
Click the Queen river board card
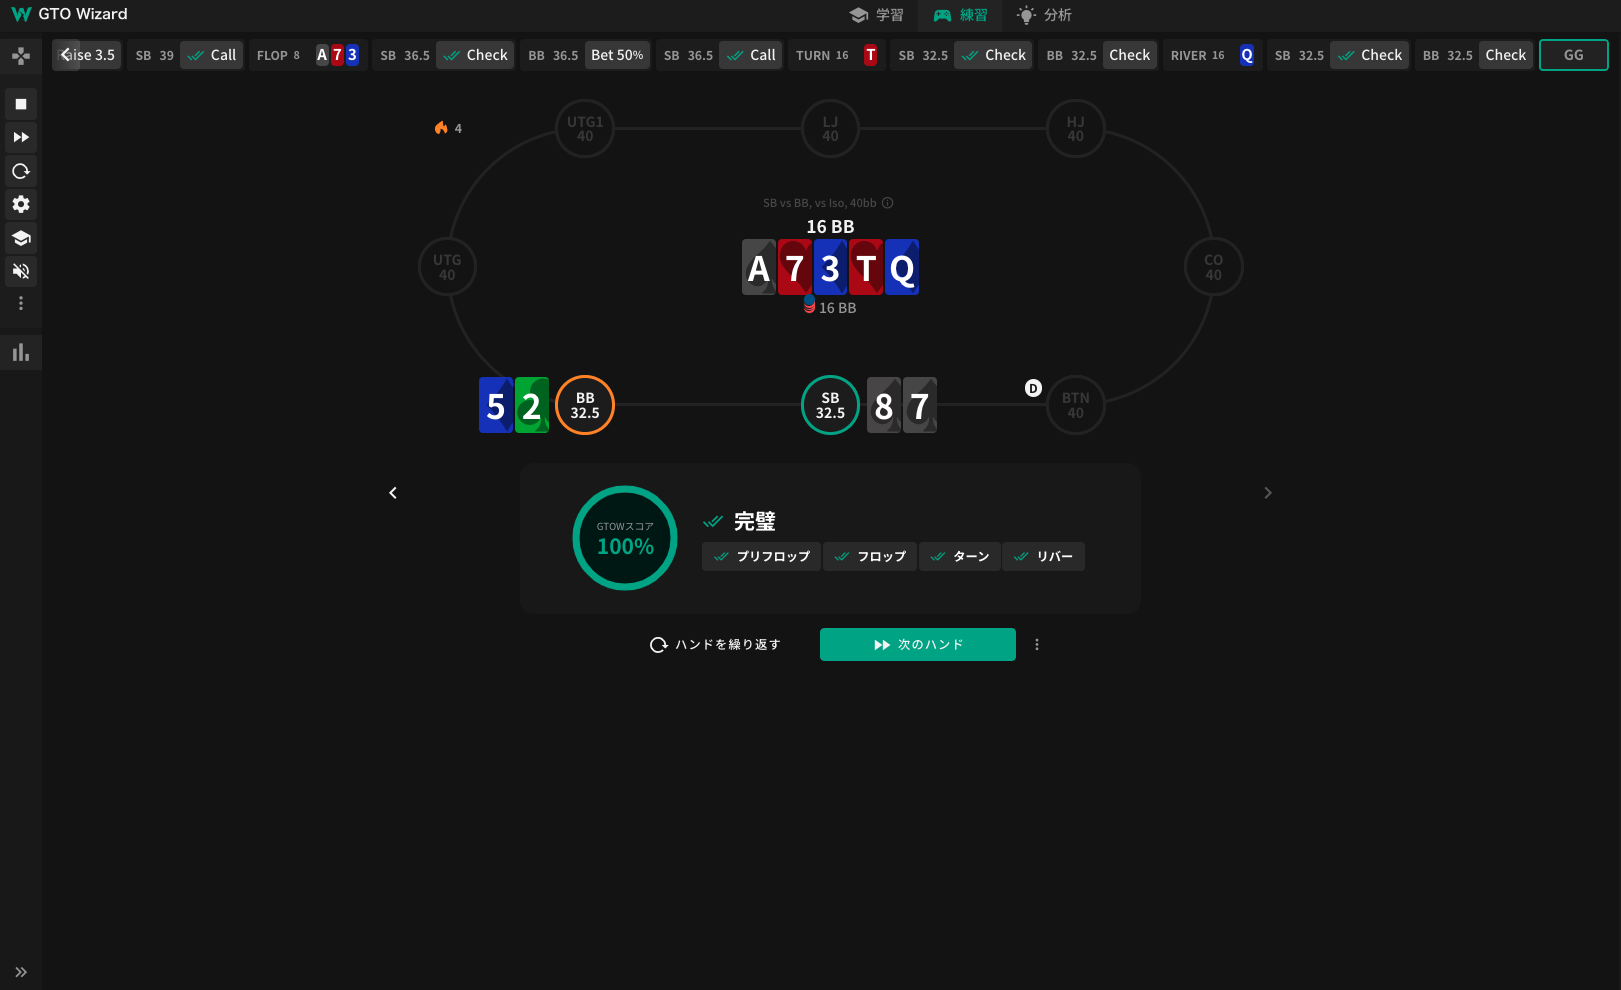click(x=902, y=267)
